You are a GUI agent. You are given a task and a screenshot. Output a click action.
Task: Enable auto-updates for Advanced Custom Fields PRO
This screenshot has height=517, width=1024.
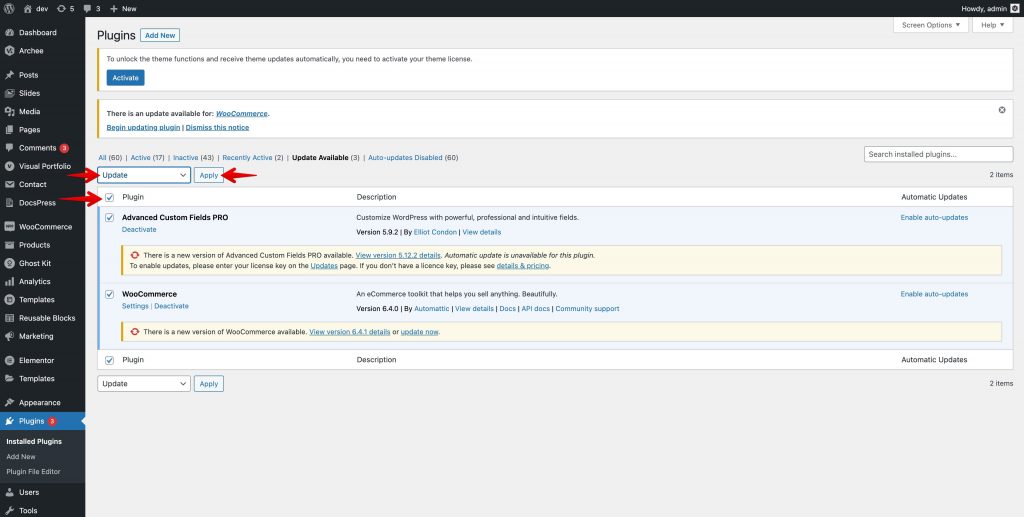click(934, 218)
